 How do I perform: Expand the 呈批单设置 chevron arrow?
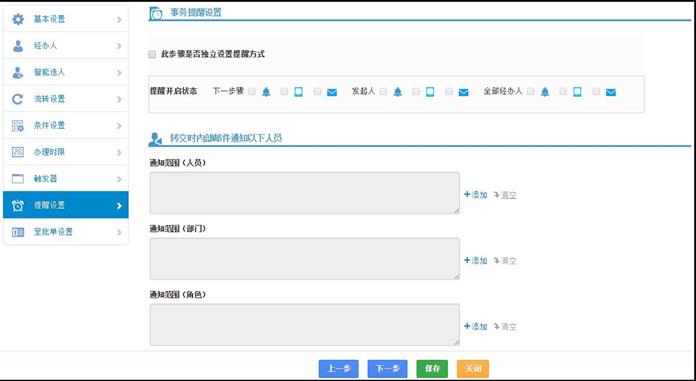pos(119,232)
